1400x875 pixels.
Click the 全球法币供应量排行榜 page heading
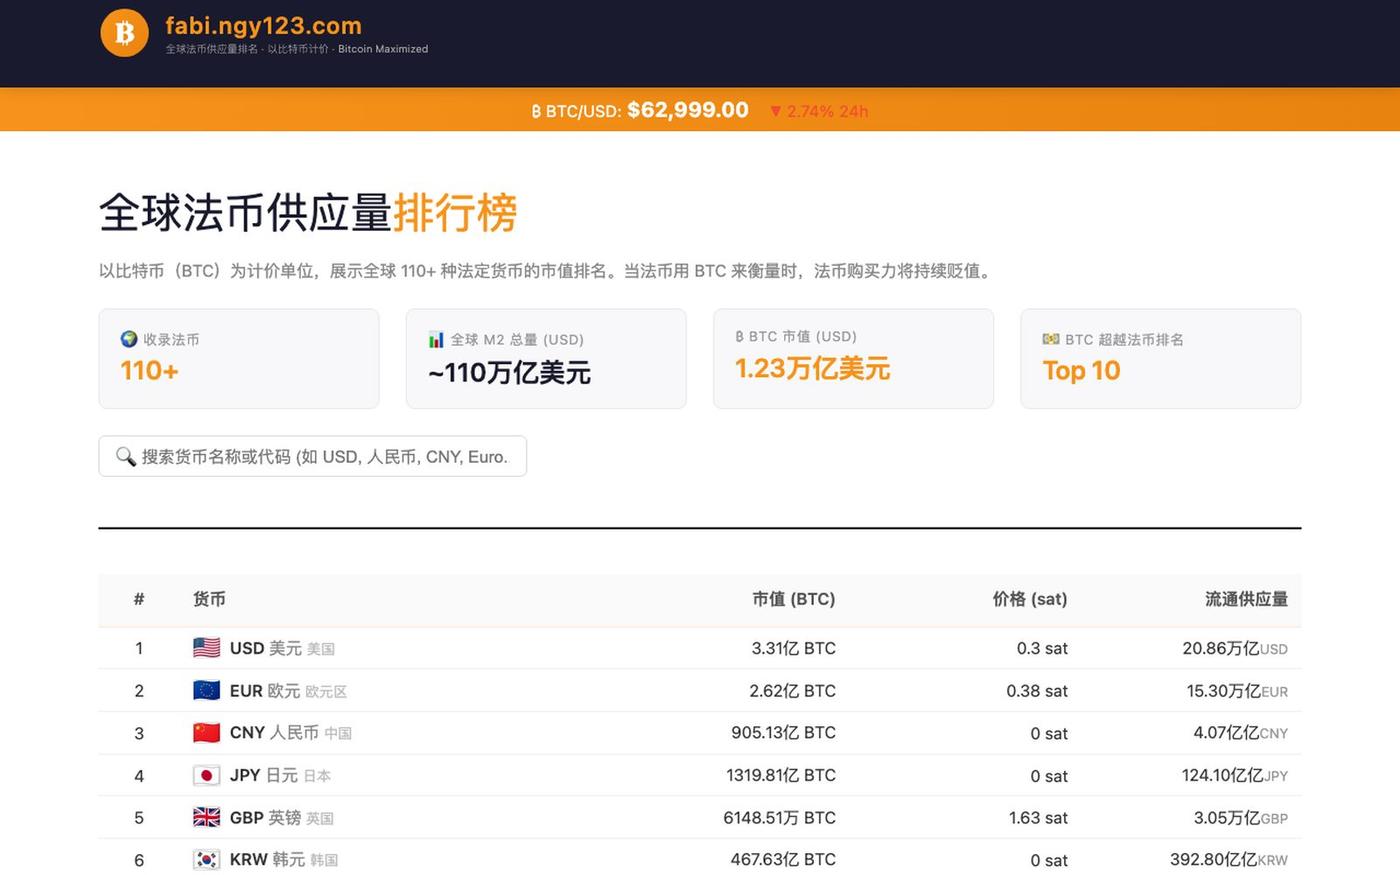308,212
